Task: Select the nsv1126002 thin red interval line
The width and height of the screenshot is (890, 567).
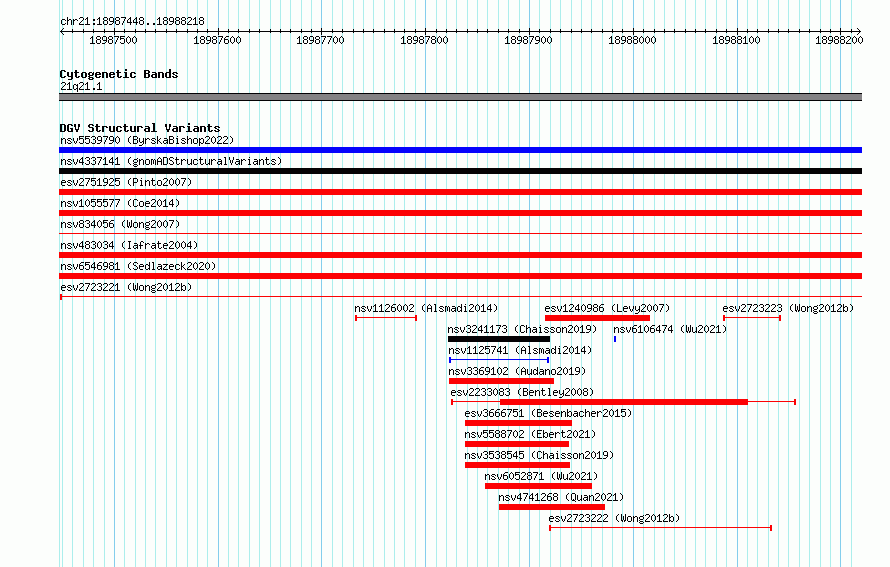Action: pos(386,318)
